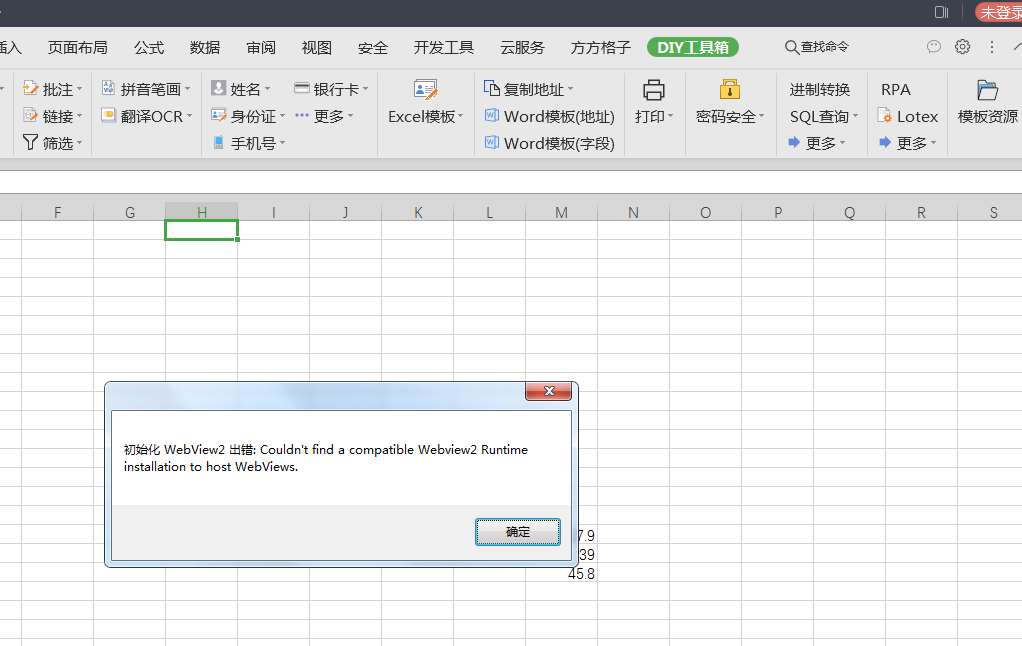Select the DIY工具箱 tab
Viewport: 1022px width, 646px height.
click(693, 48)
